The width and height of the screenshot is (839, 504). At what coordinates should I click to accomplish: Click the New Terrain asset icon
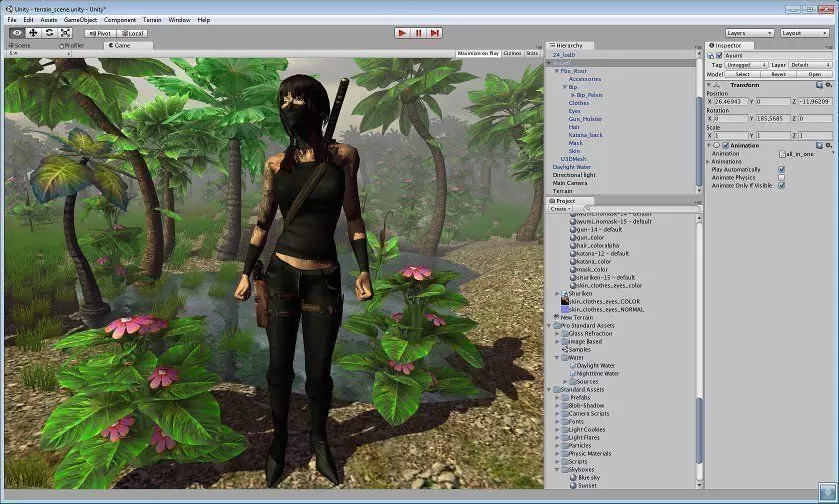pos(556,317)
